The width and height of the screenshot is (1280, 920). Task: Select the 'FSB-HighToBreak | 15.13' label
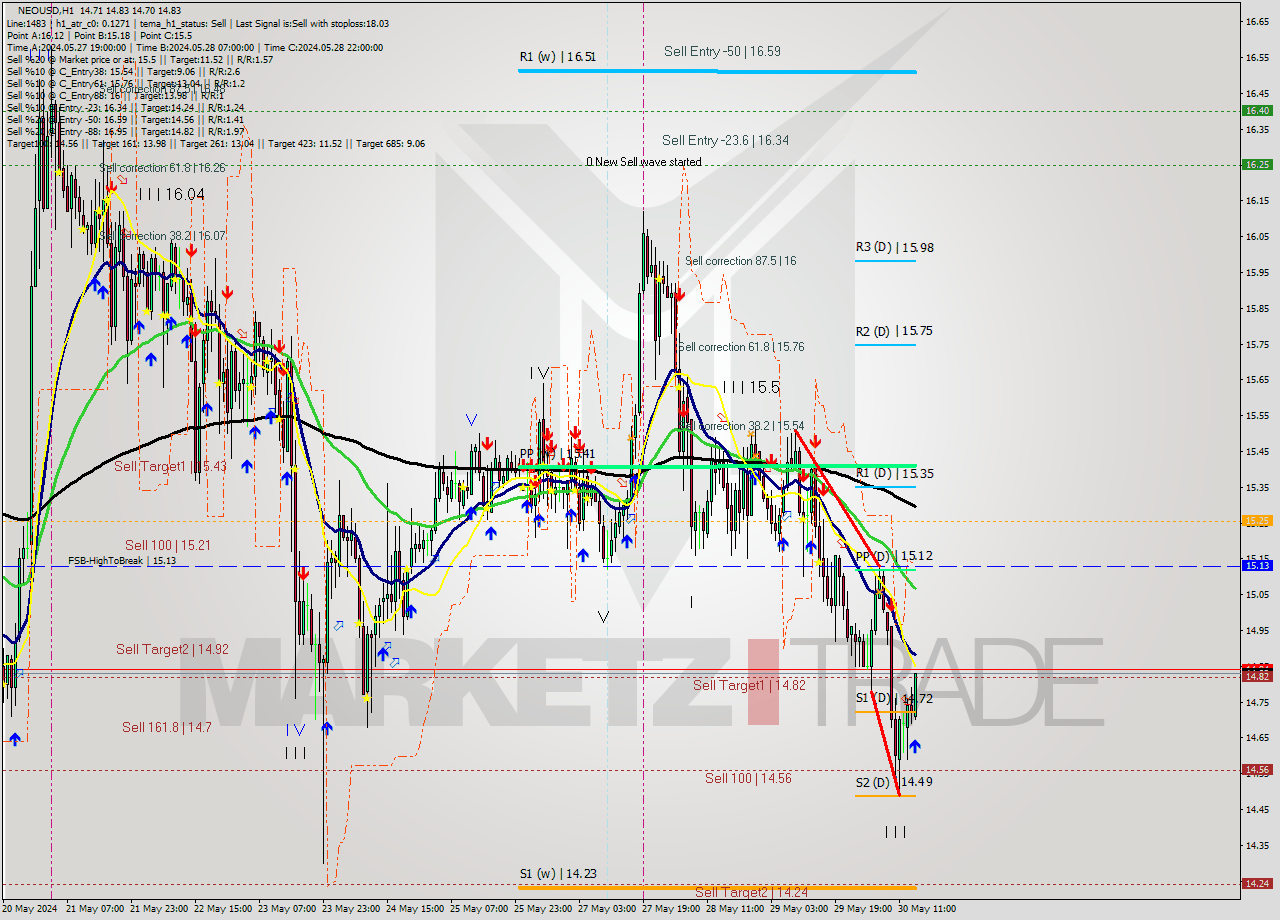point(122,561)
